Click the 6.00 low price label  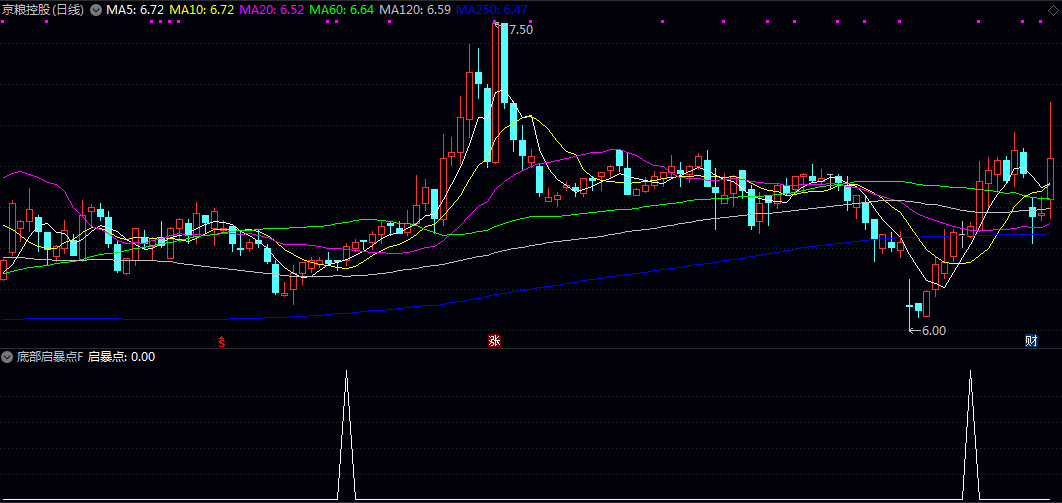coord(933,330)
